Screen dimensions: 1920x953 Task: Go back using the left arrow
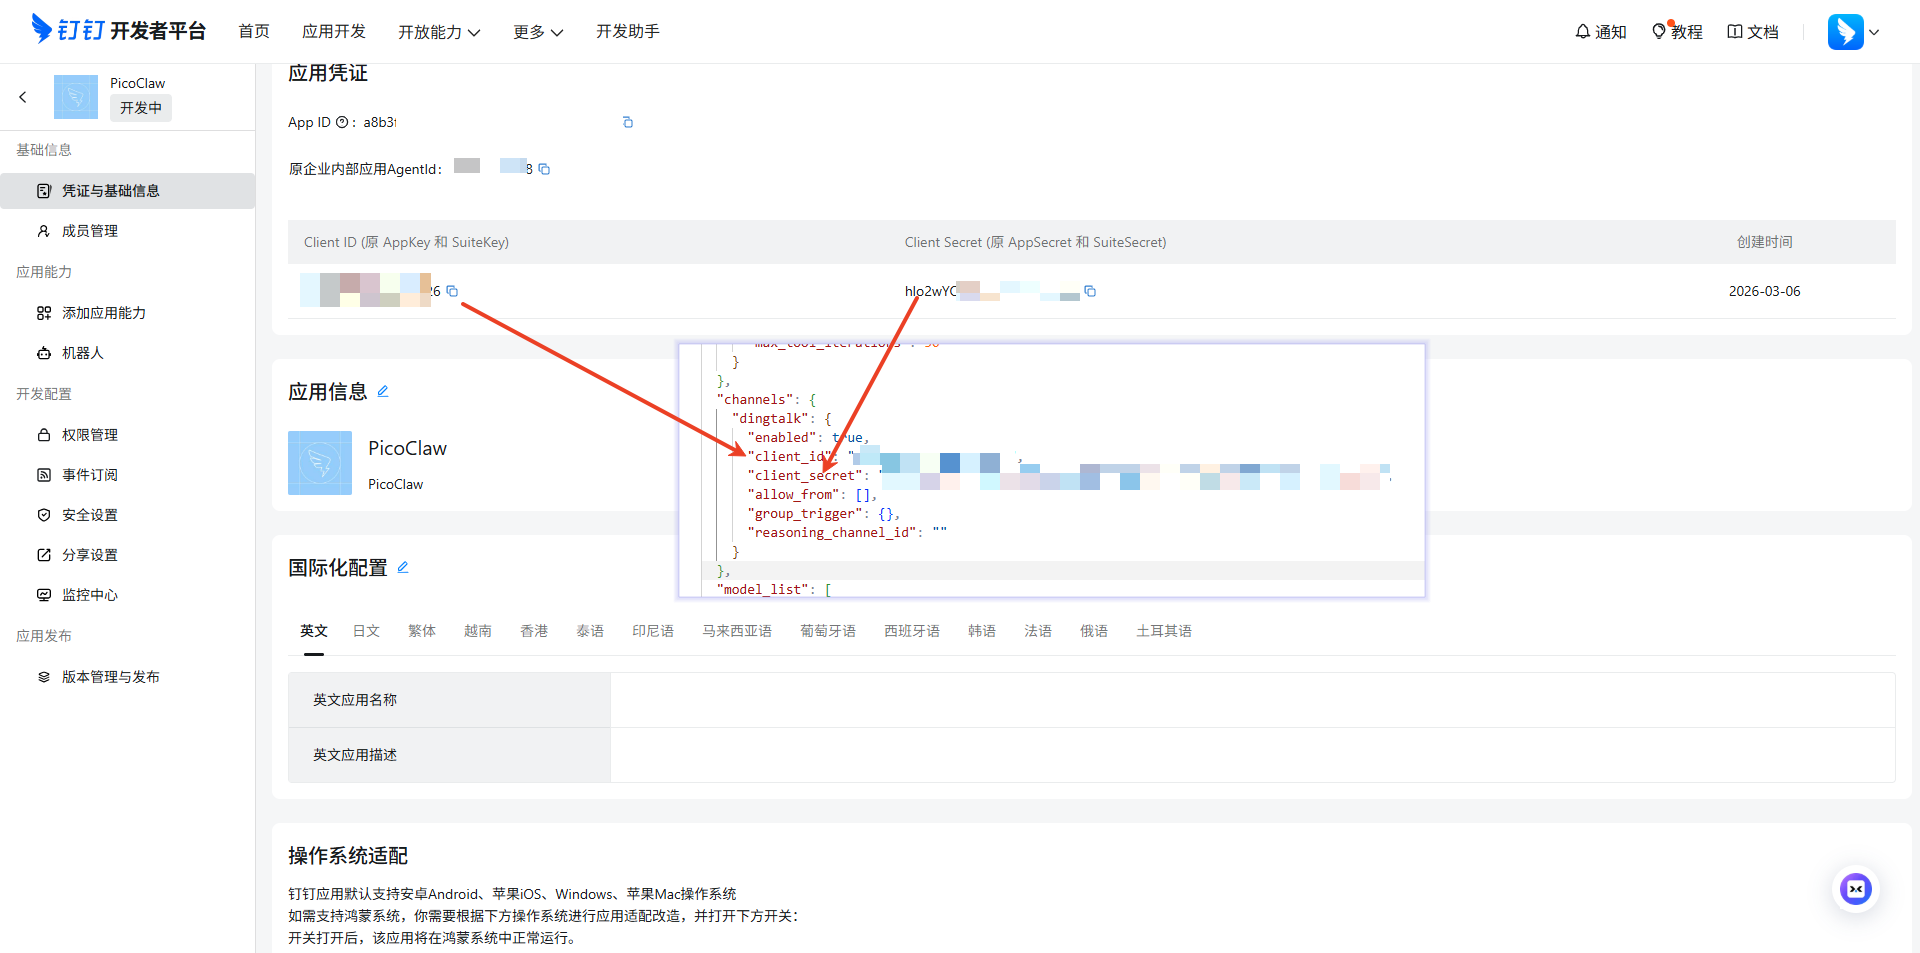tap(23, 97)
